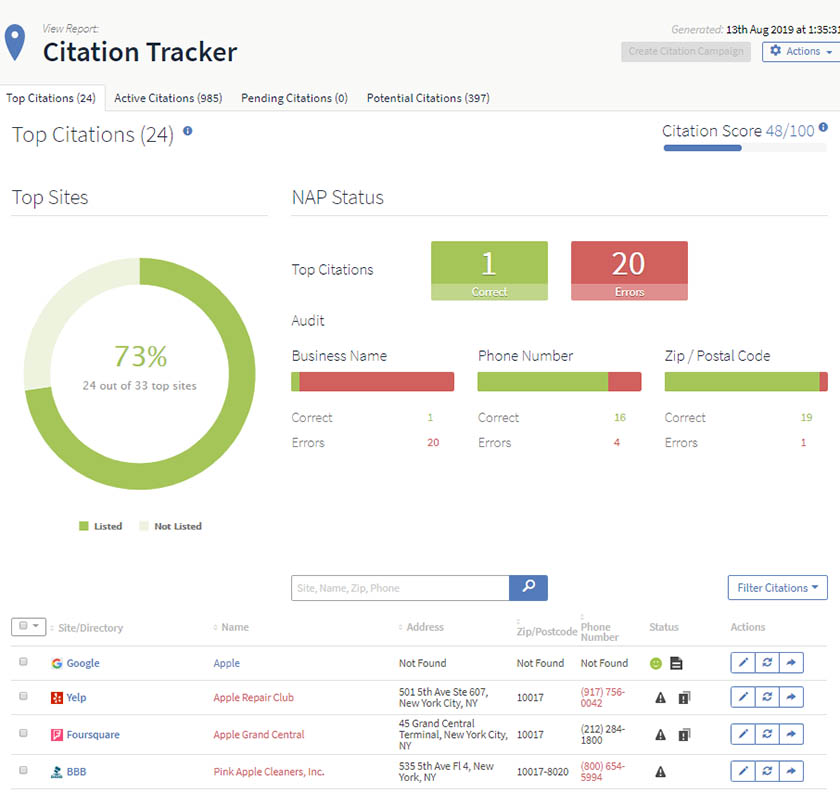The height and width of the screenshot is (793, 840).
Task: Click the Citation Score info icon
Action: tap(823, 127)
